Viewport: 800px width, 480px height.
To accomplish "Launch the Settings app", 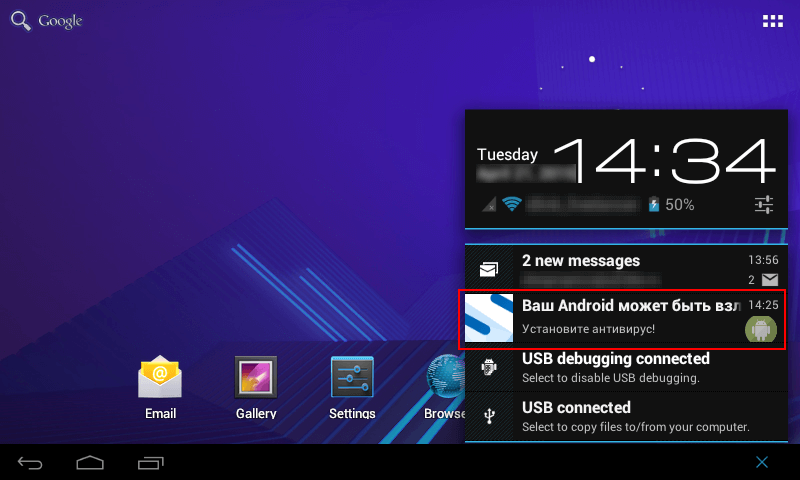I will pyautogui.click(x=352, y=387).
